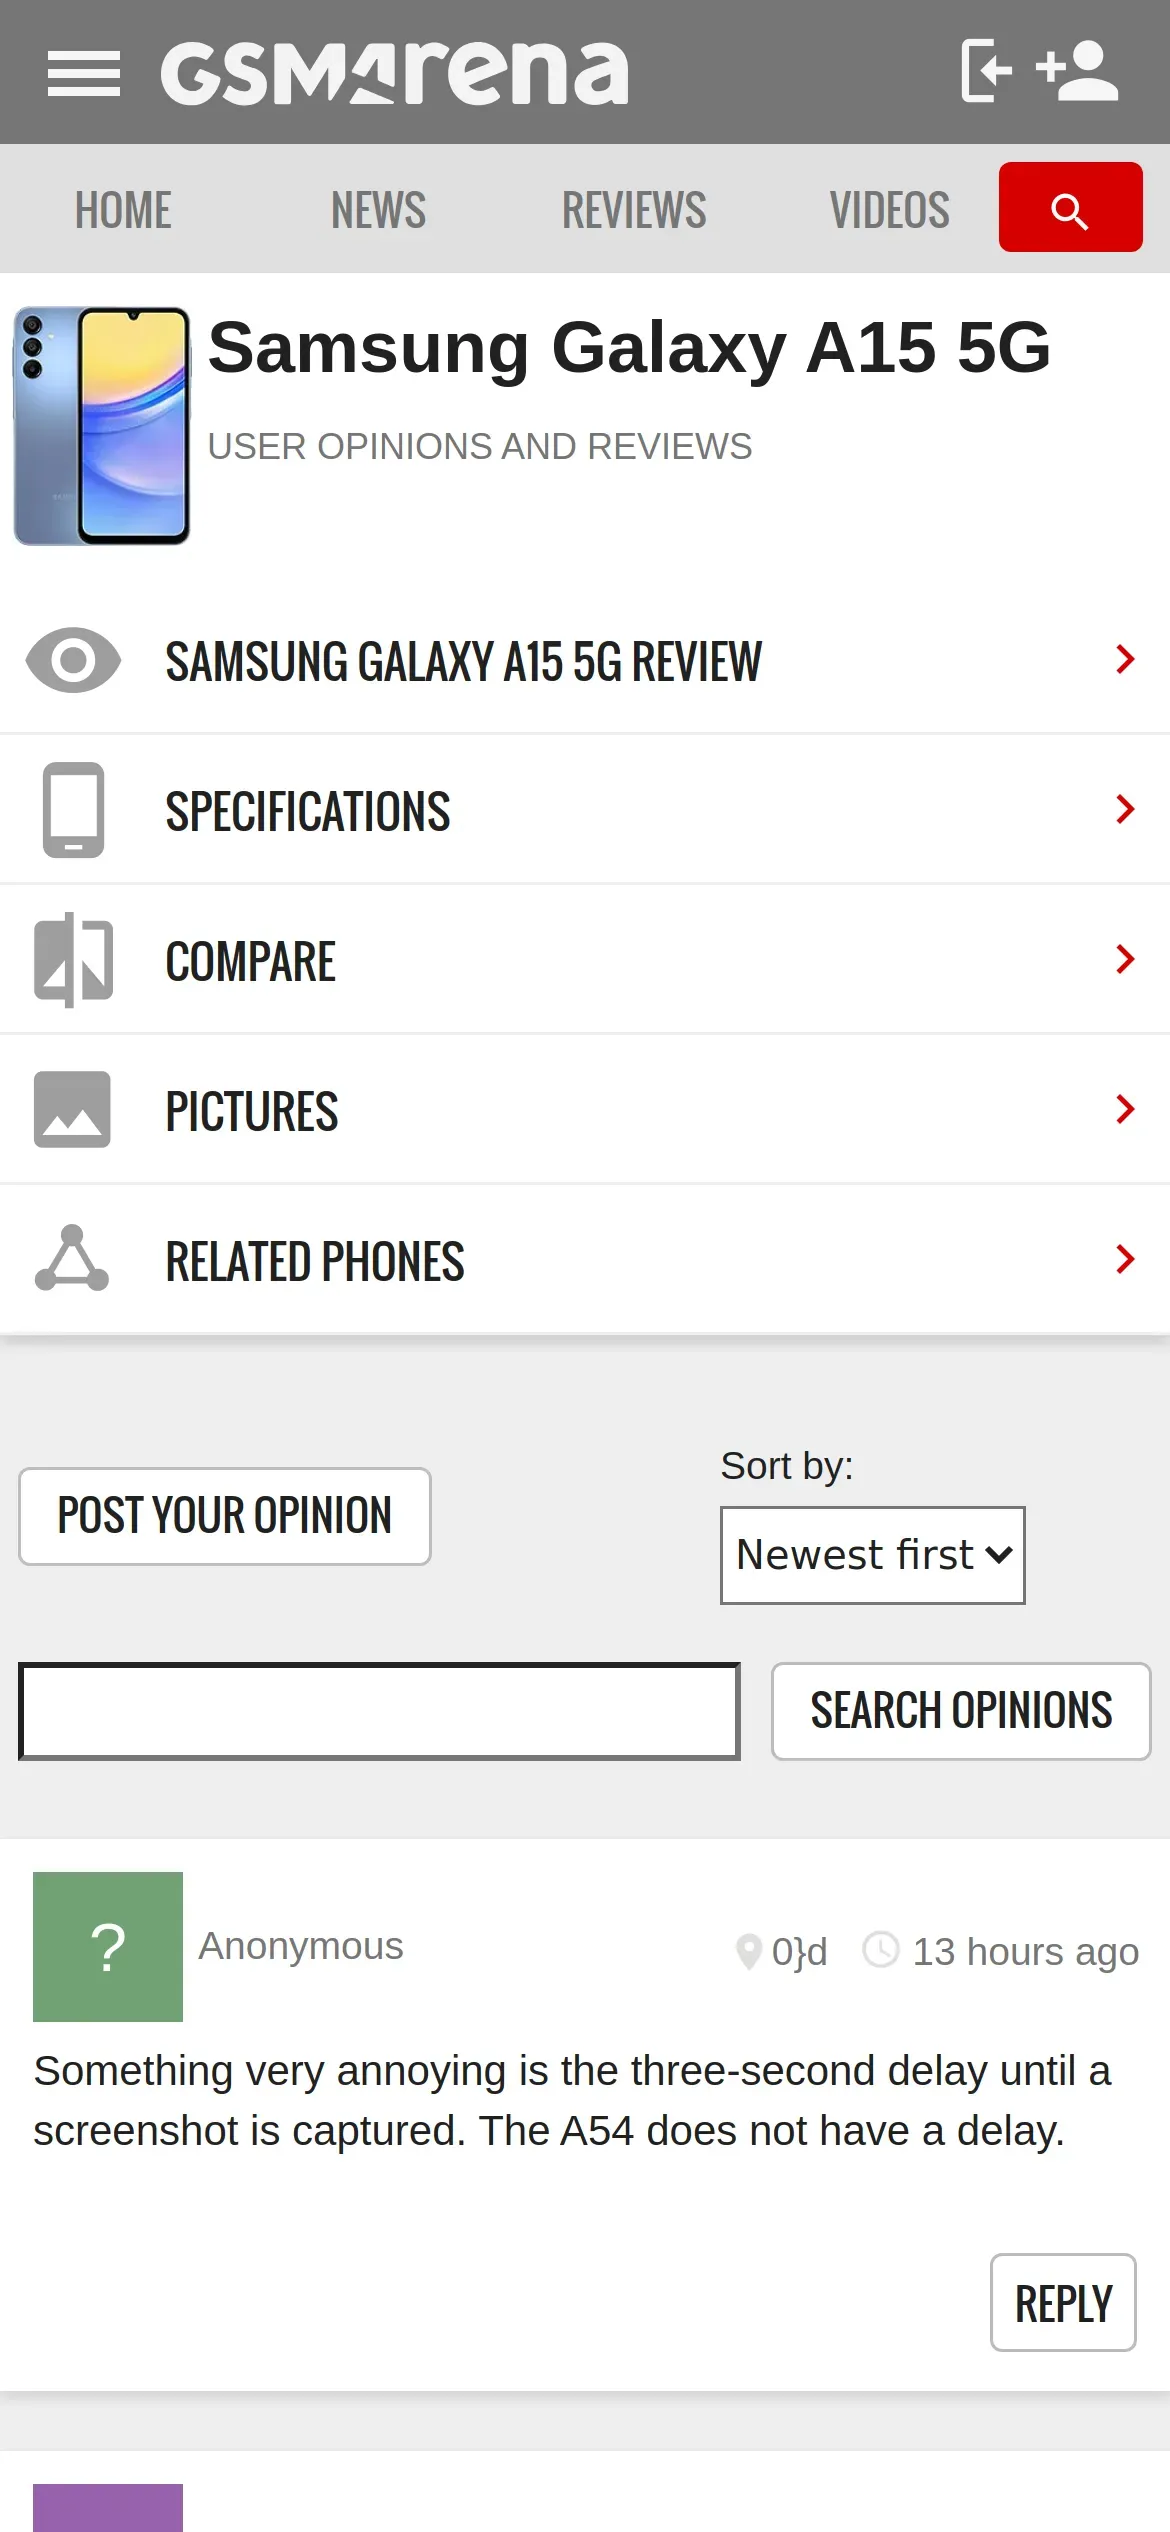Open search with red magnifier button

1070,208
